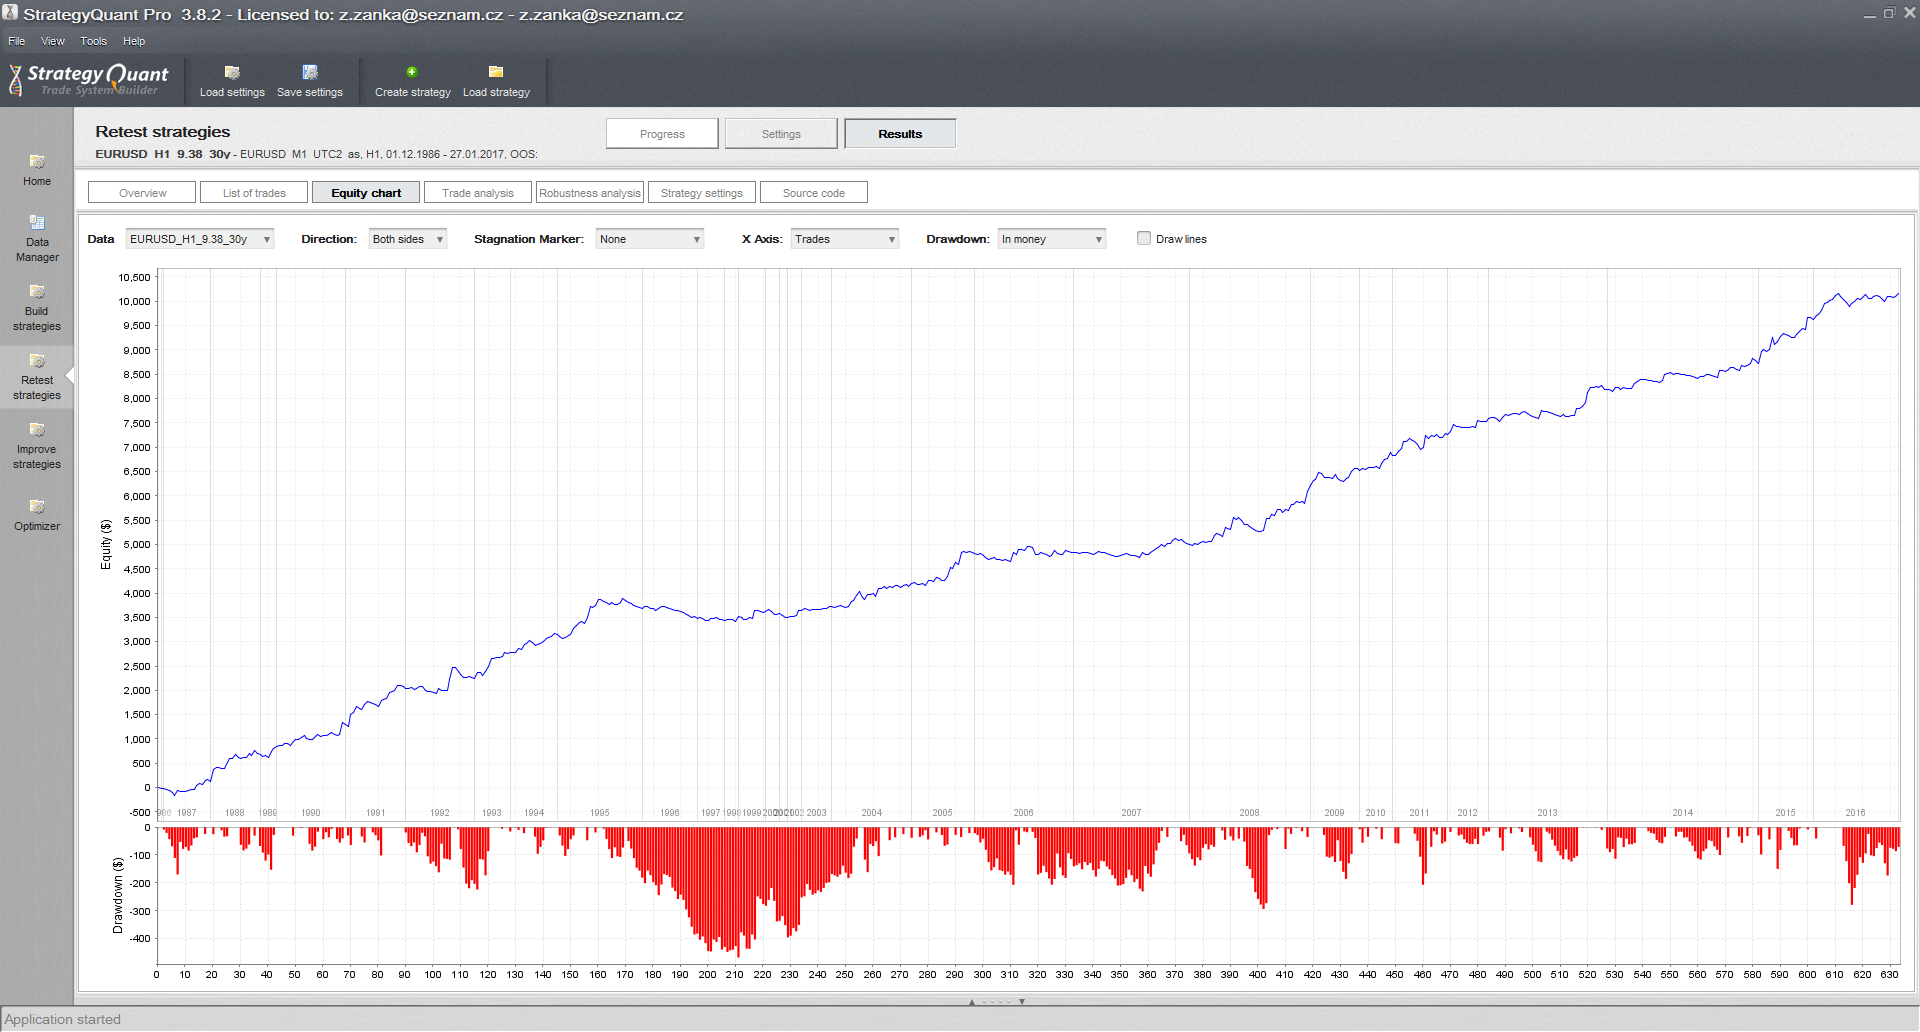
Task: Switch to the List of trades tab
Action: [254, 193]
